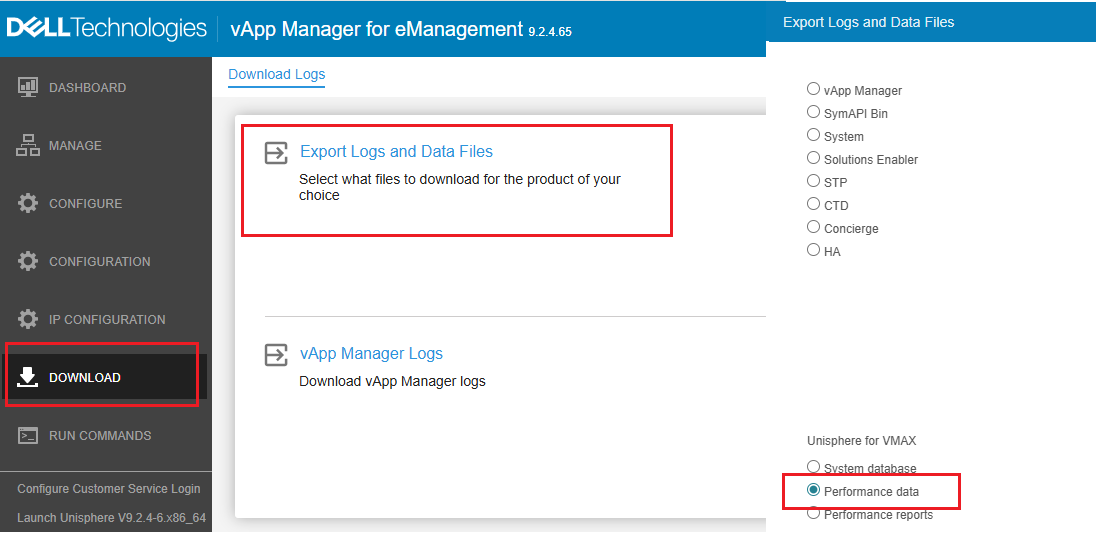Select the HA radio button
This screenshot has width=1096, height=553.
coord(813,250)
